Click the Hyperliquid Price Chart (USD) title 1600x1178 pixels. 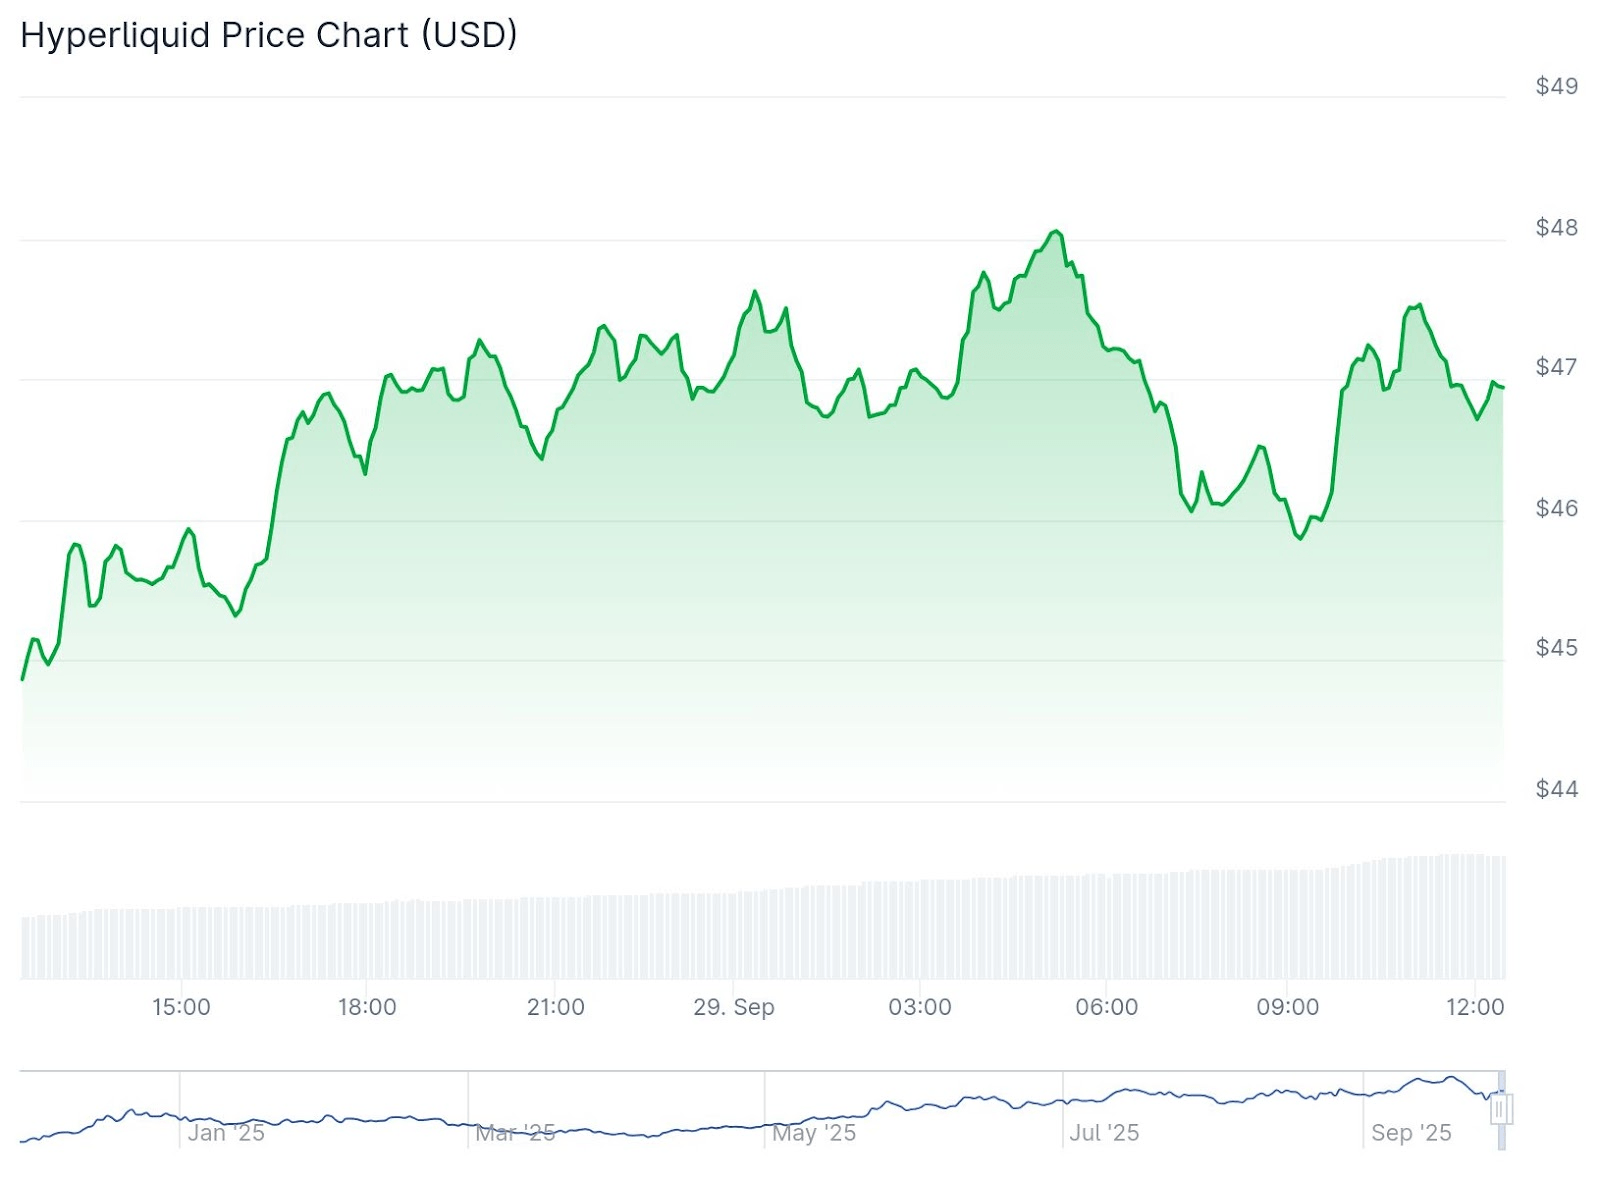click(x=269, y=35)
